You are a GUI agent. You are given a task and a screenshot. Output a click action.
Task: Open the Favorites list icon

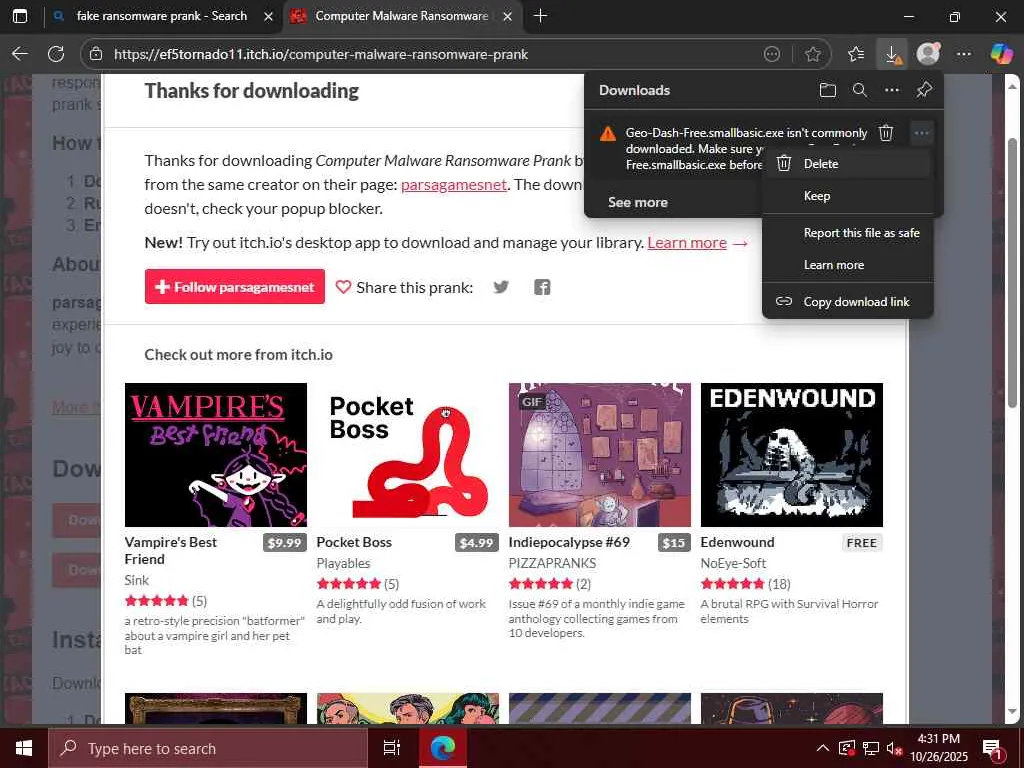(x=856, y=54)
